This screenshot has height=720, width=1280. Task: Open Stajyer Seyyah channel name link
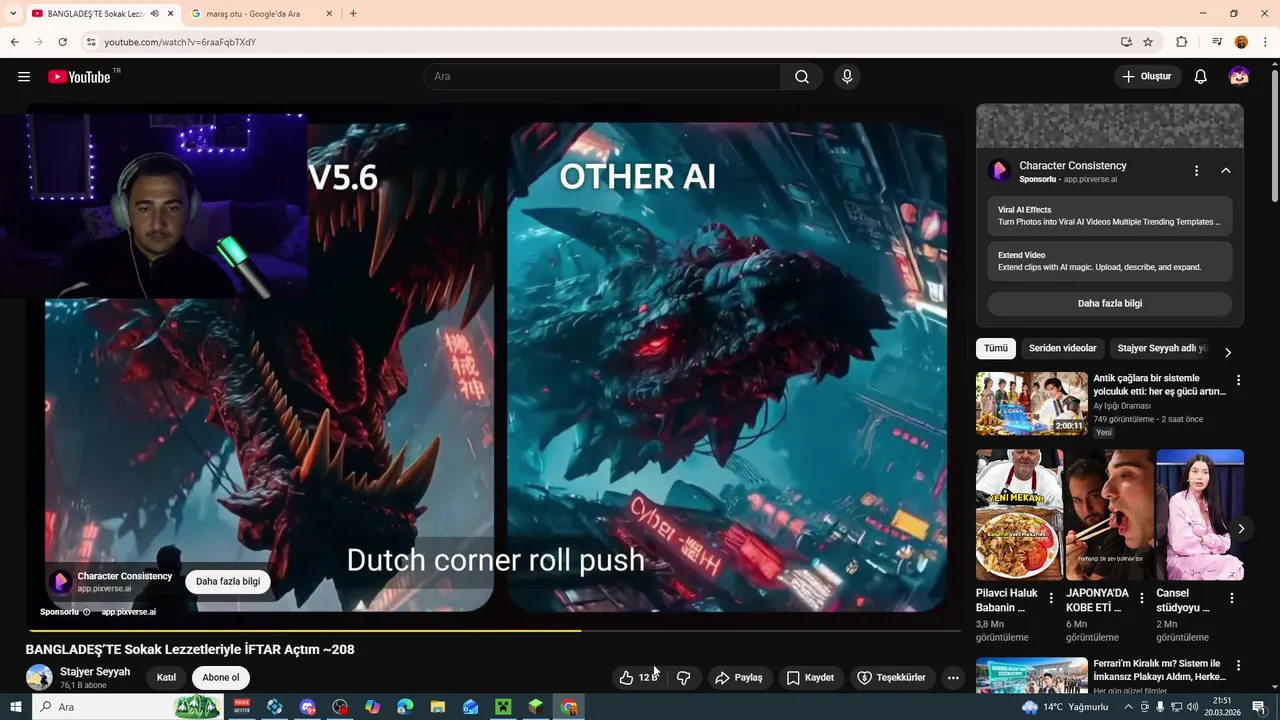pos(95,672)
